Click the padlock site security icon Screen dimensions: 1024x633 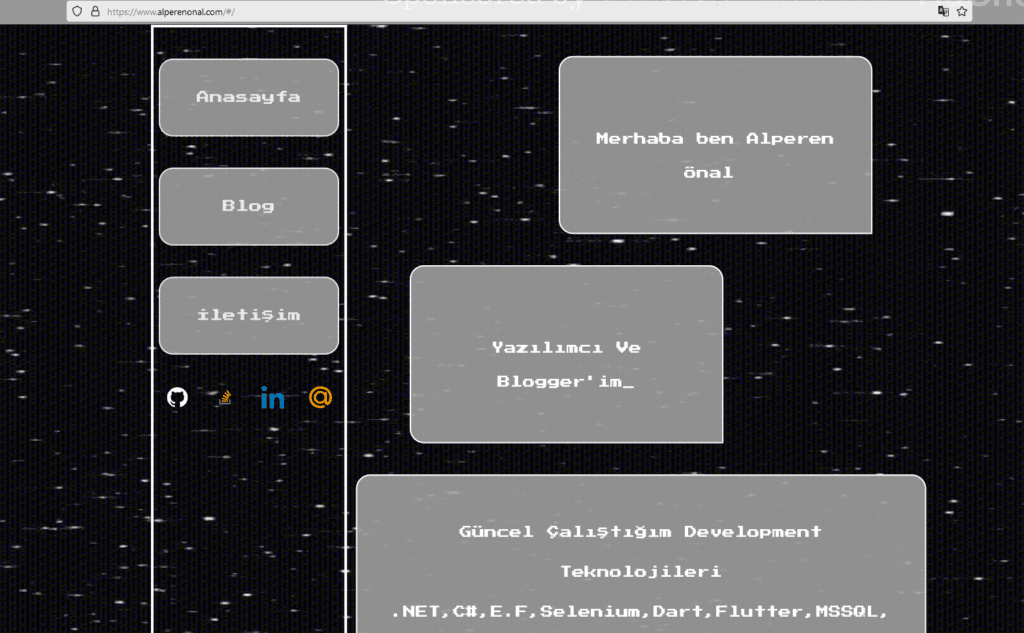tap(95, 11)
